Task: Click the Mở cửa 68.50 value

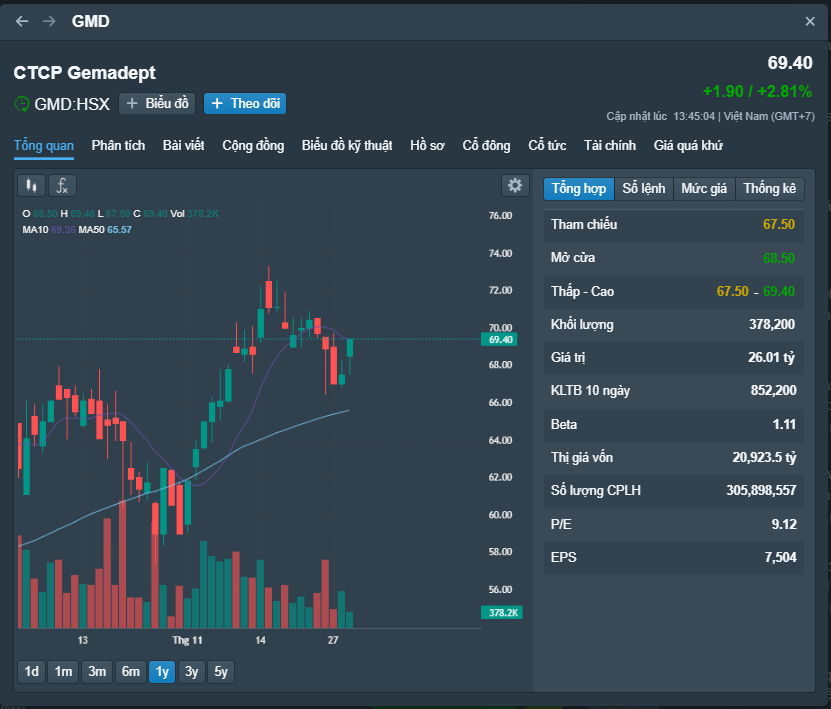Action: (779, 258)
